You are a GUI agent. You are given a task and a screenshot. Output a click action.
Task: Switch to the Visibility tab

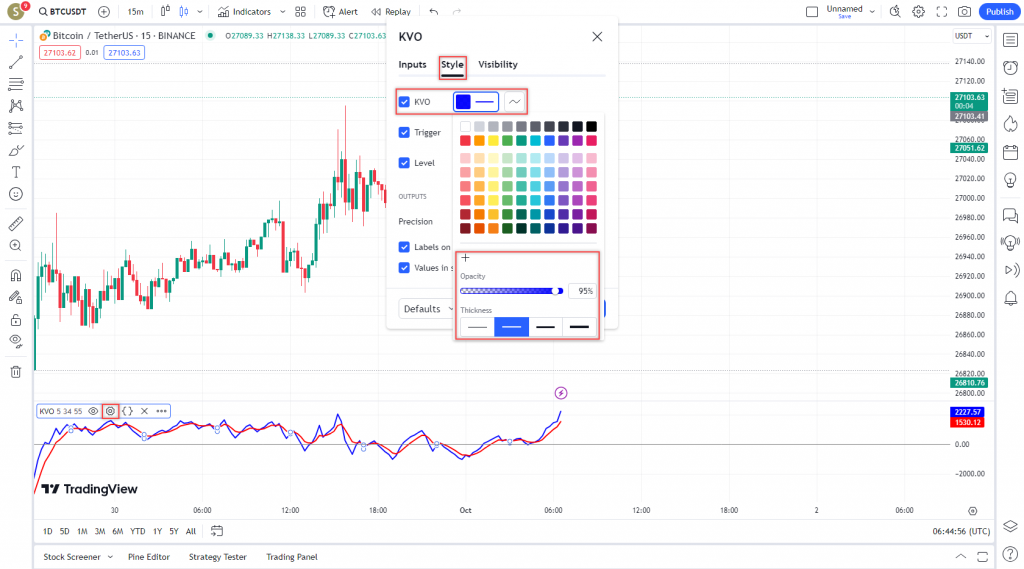[x=498, y=65]
